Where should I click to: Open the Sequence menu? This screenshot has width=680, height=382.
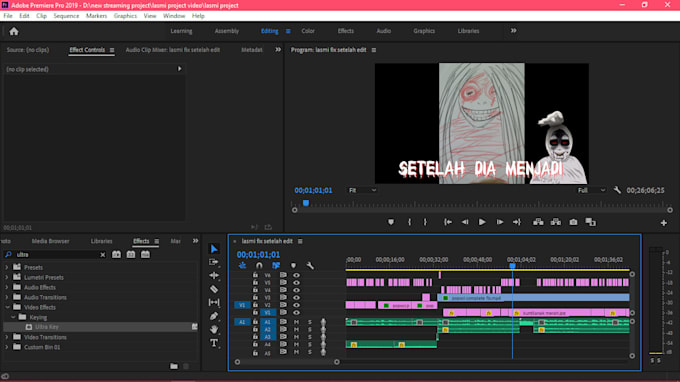click(x=66, y=16)
